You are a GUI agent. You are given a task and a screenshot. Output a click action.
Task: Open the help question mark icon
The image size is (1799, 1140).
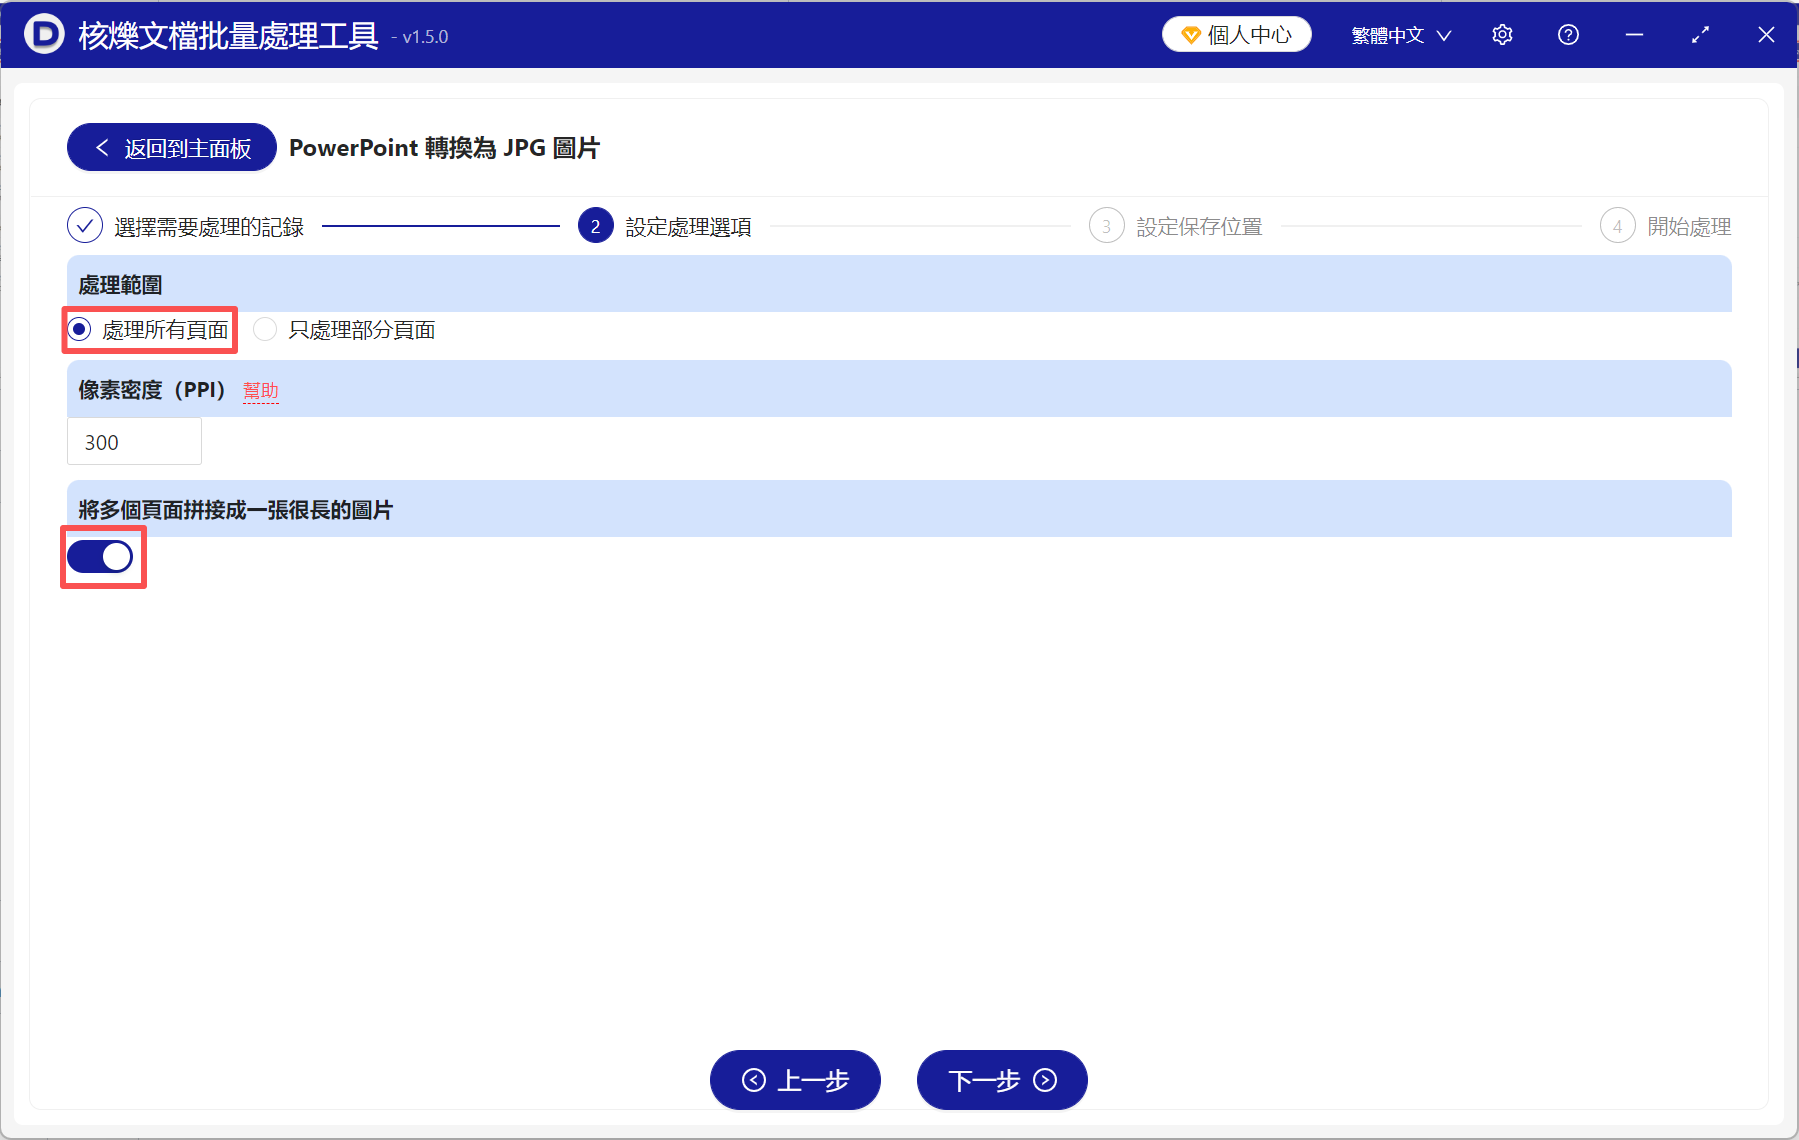(1567, 34)
